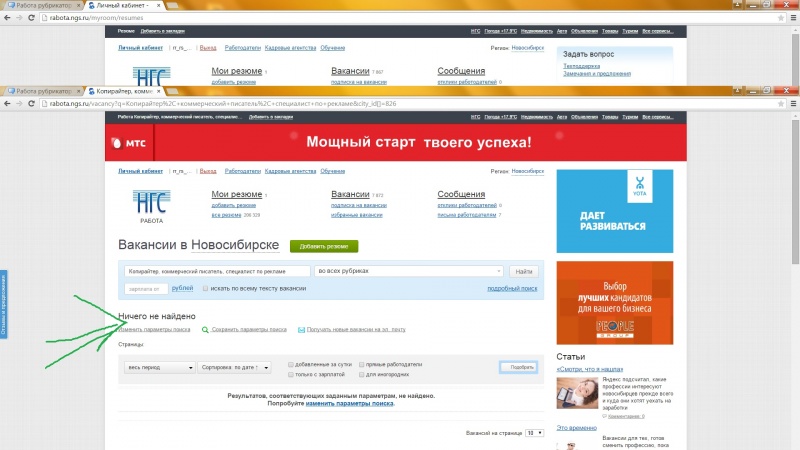Enable 'искать по всему тексту вакансии' checkbox
This screenshot has height=450, width=800.
[205, 288]
